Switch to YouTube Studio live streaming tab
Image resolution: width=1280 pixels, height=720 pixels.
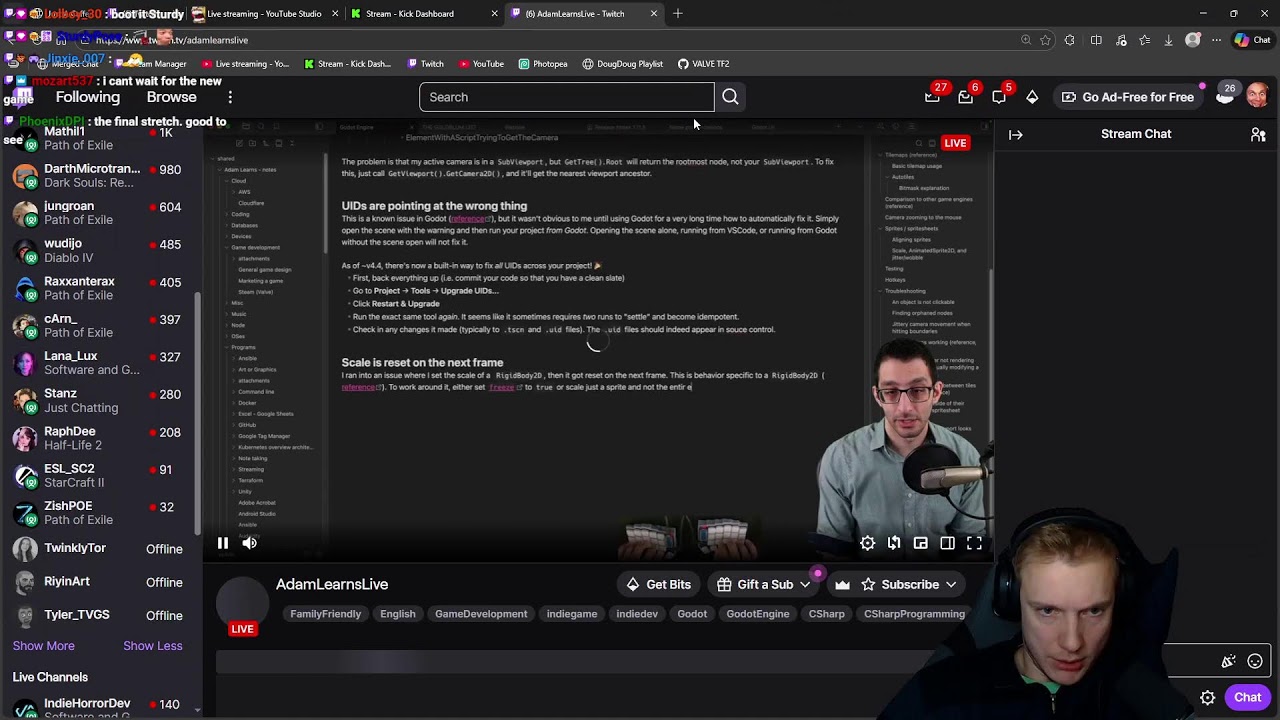point(264,14)
